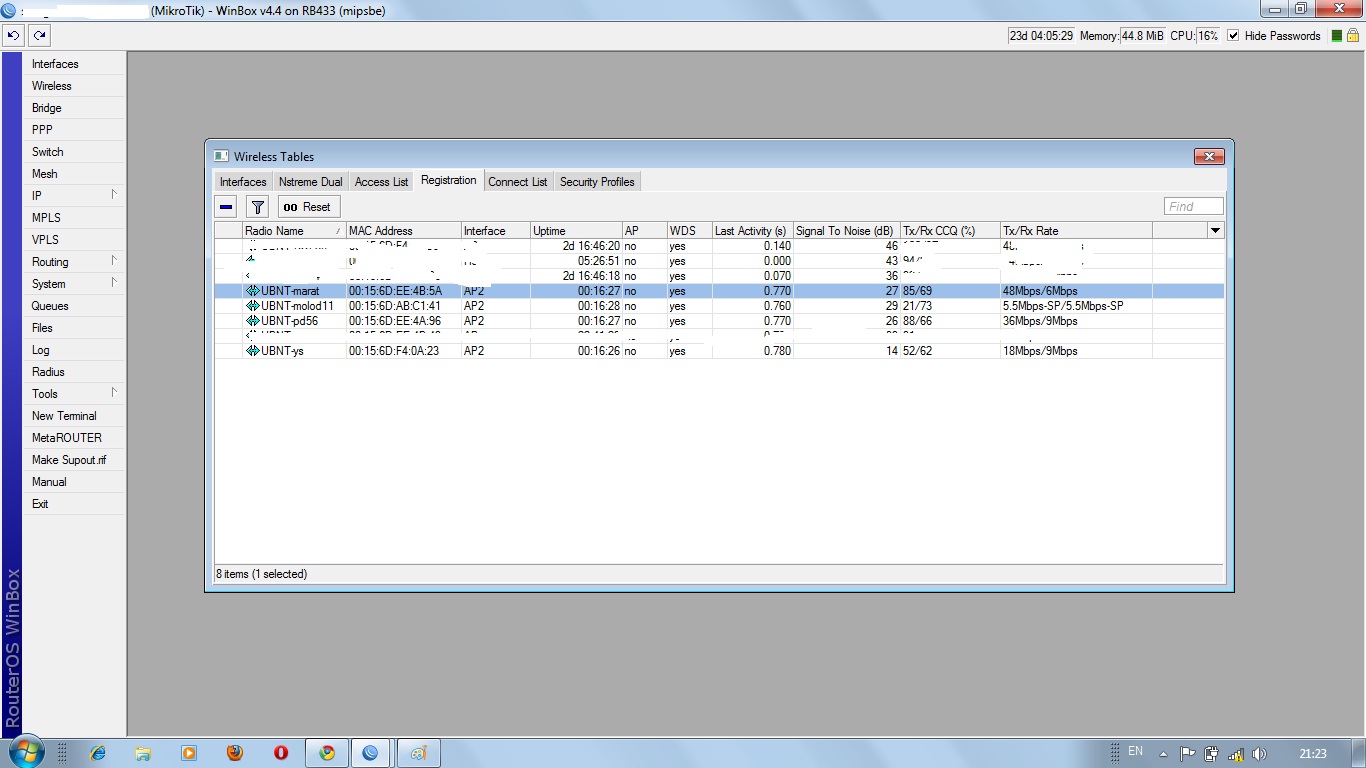Open the column selector dropdown arrow
The height and width of the screenshot is (768, 1366).
point(1215,231)
